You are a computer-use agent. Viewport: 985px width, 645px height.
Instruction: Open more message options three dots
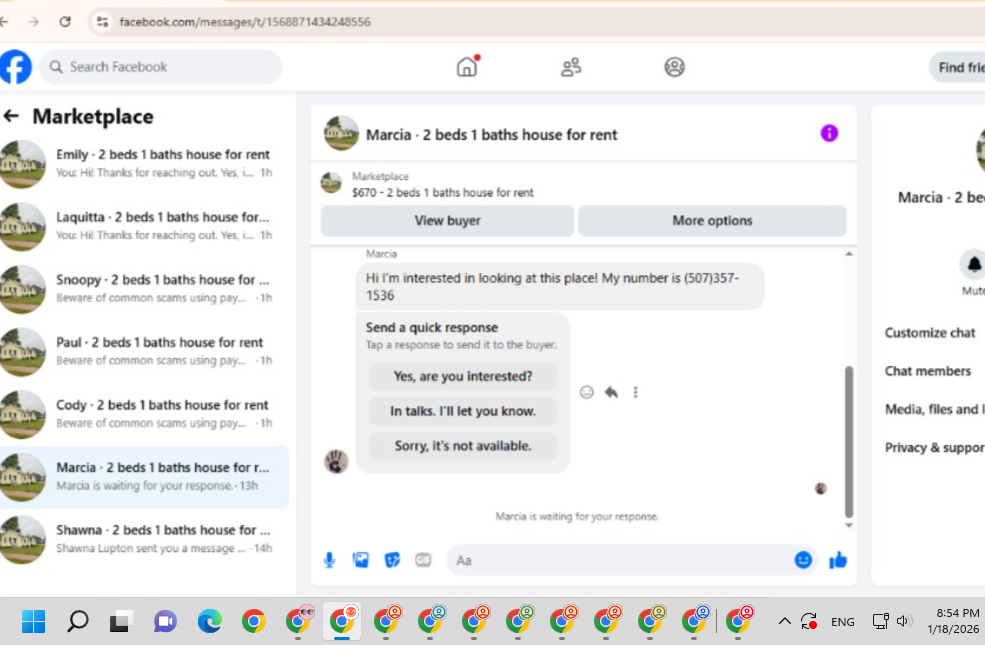(x=635, y=392)
